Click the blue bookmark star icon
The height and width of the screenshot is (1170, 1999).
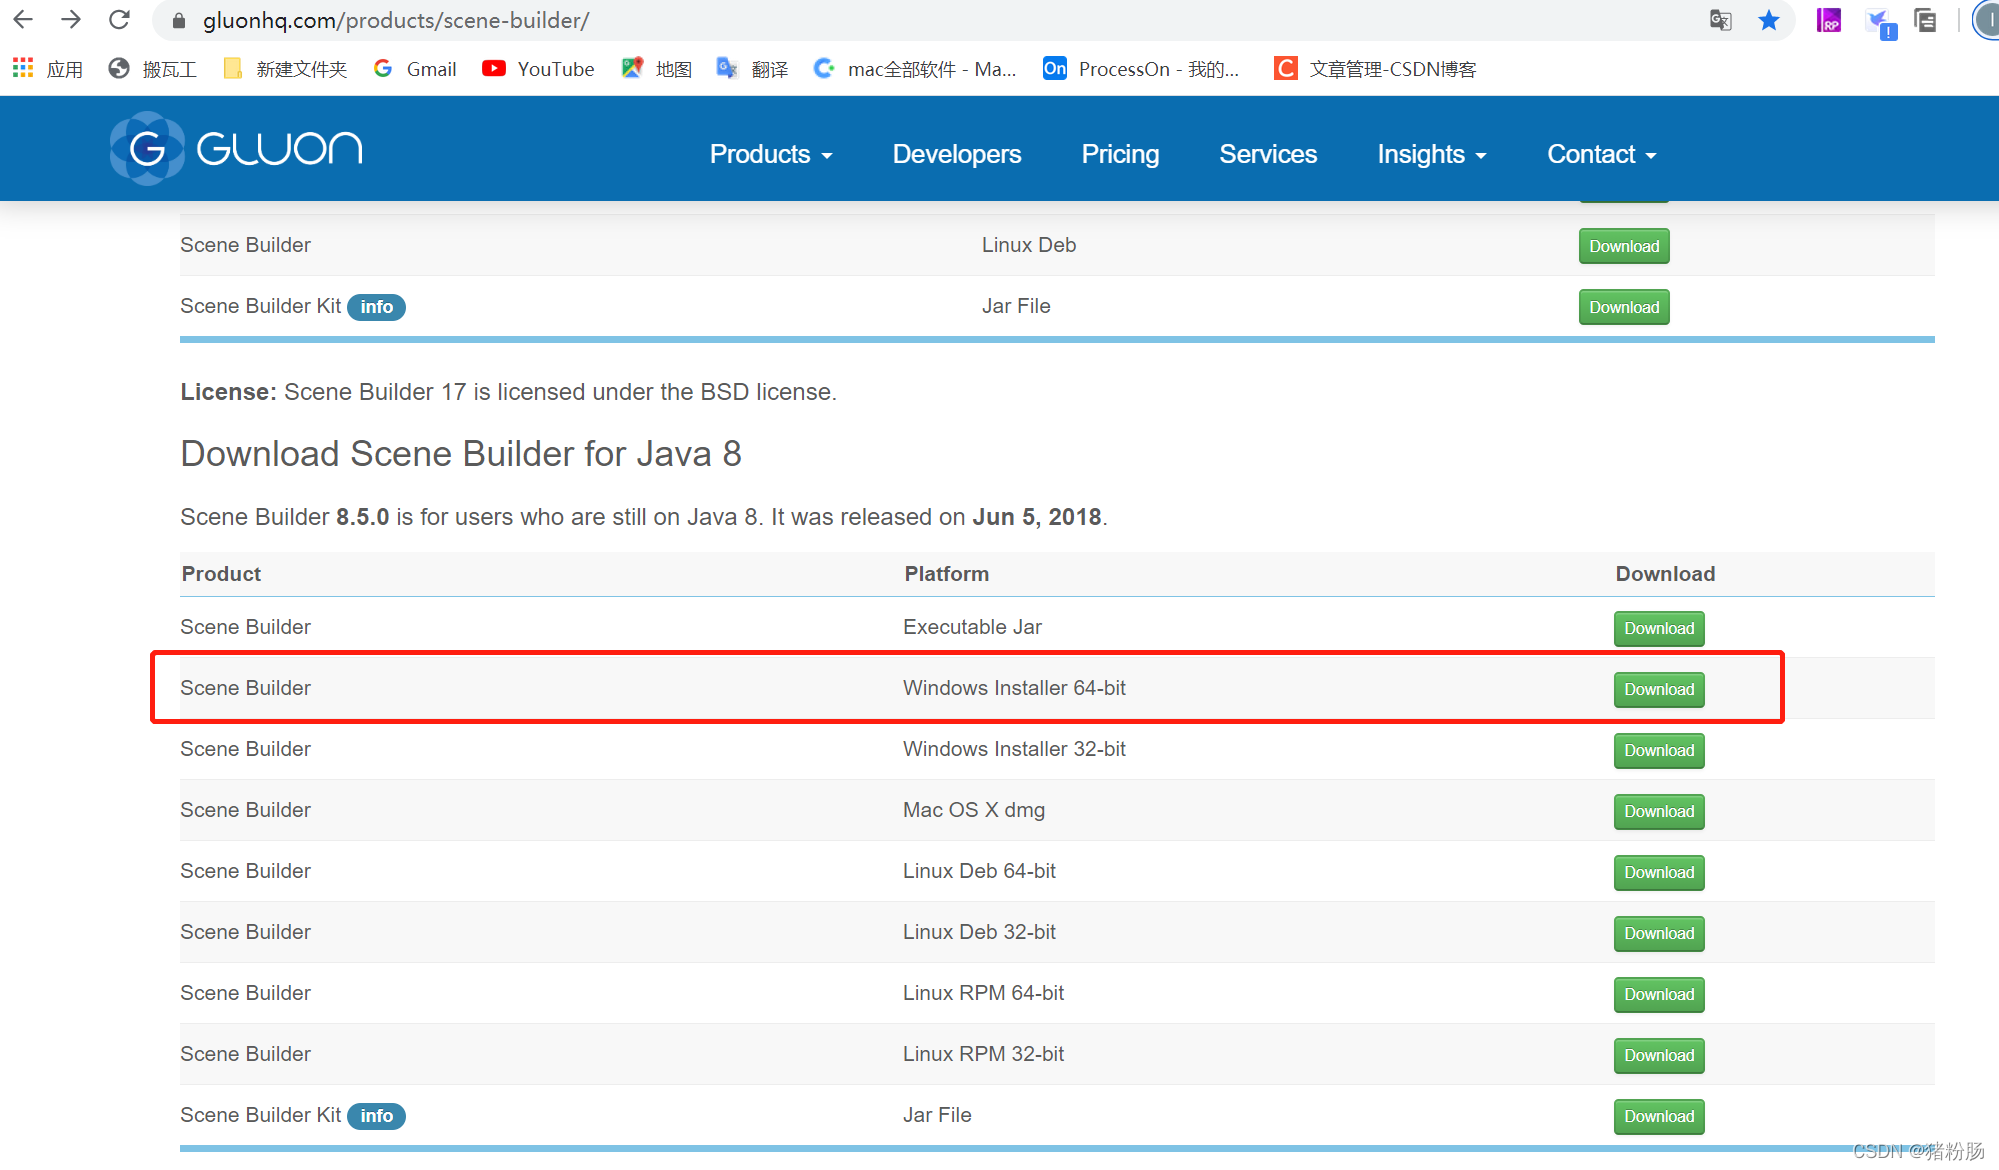click(x=1769, y=20)
